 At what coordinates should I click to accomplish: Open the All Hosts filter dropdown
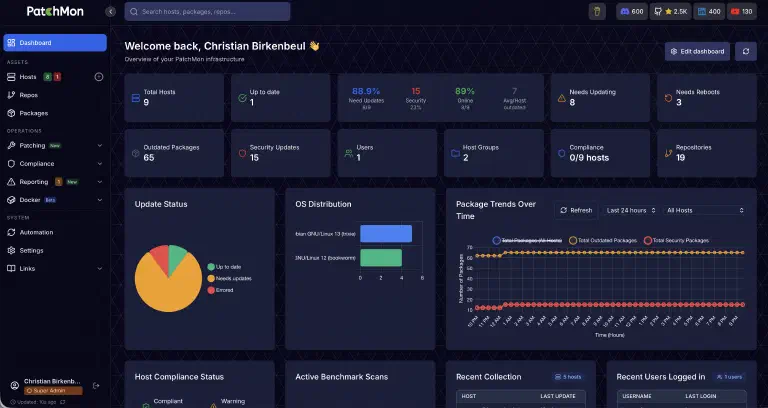705,210
